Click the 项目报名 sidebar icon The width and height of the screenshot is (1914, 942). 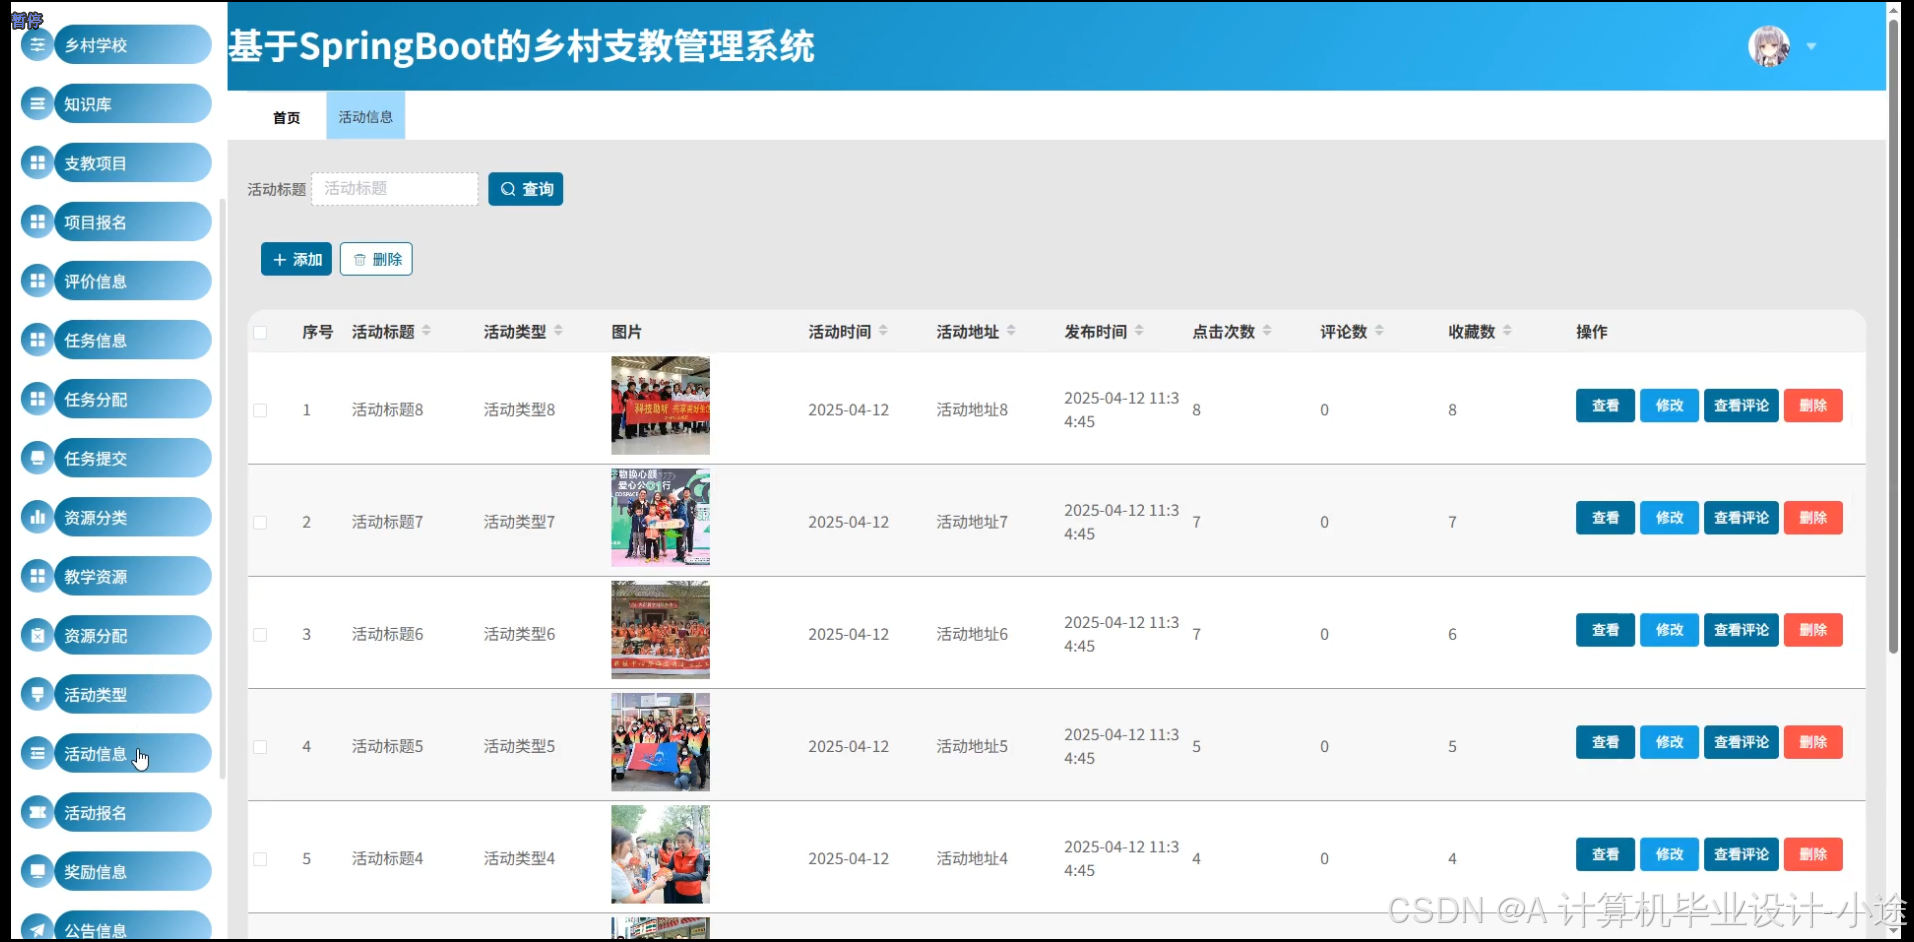37,222
